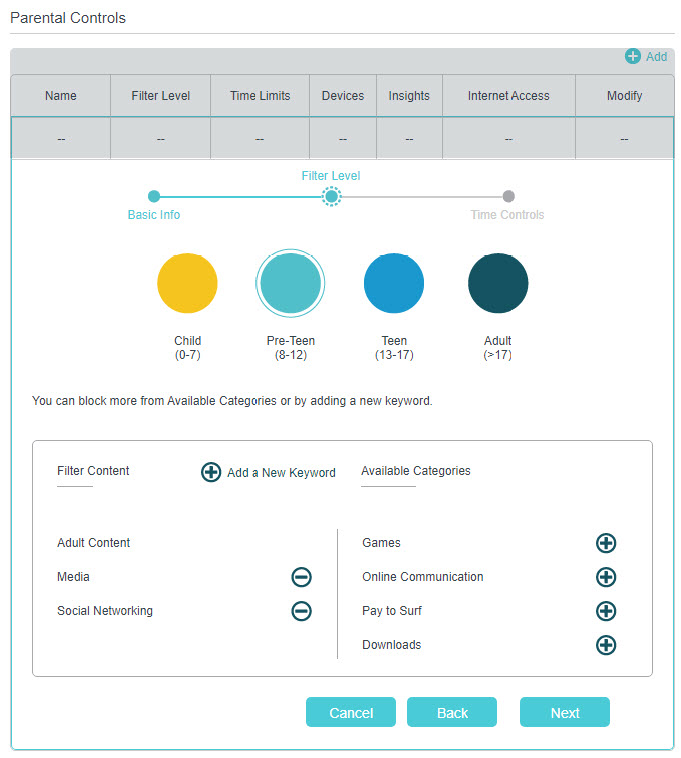Add Online Communication category to filter
Screen dimensions: 681x758
pyautogui.click(x=606, y=577)
